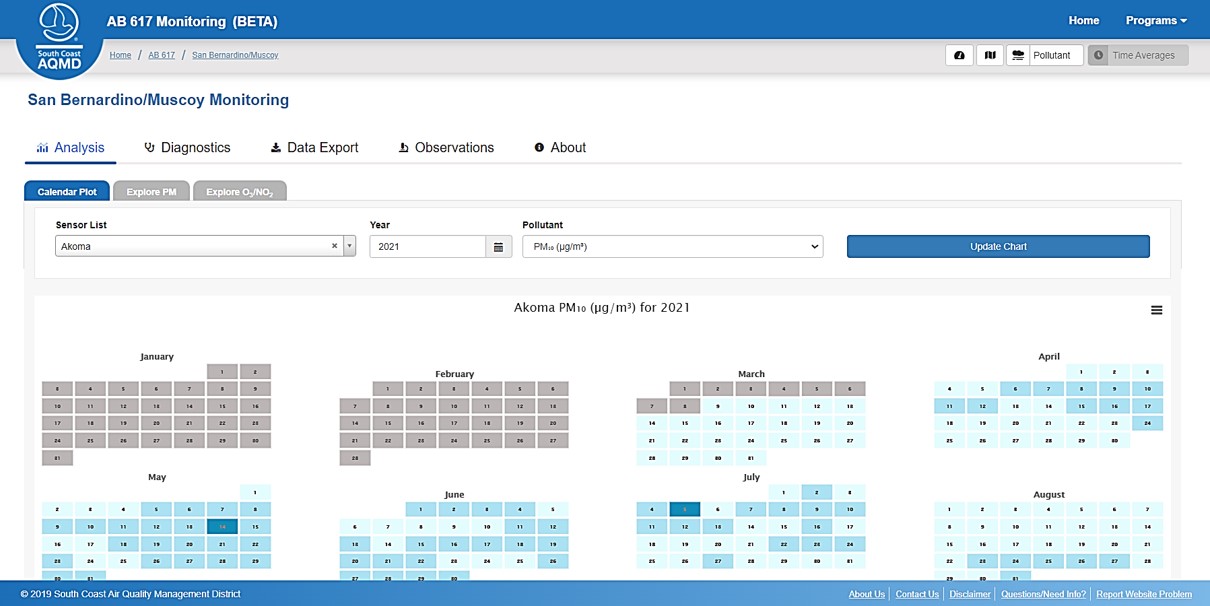Viewport: 1210px width, 606px height.
Task: Switch to Explore O3/NO2 sub-tab
Action: [239, 192]
